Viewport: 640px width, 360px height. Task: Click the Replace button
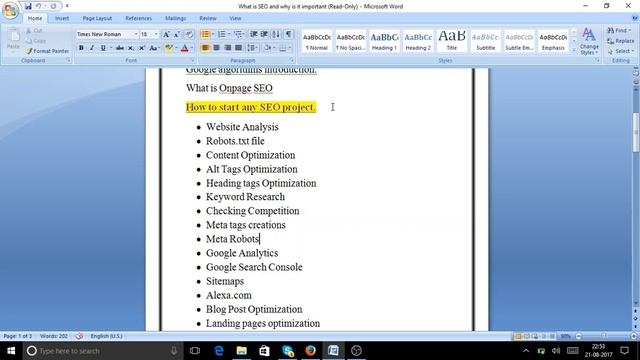coord(620,41)
